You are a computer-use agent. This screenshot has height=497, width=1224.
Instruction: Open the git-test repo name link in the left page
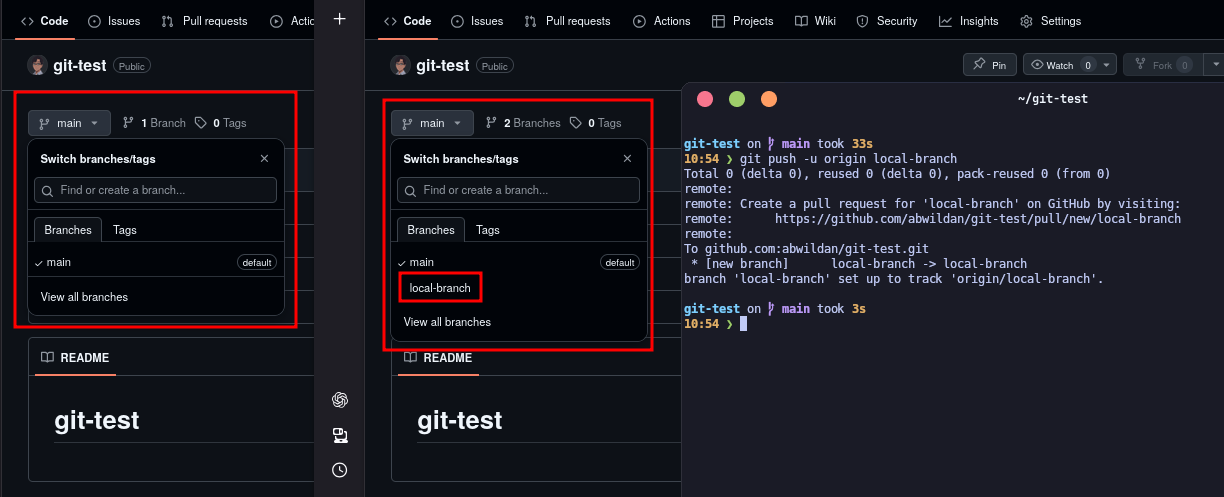[80, 66]
